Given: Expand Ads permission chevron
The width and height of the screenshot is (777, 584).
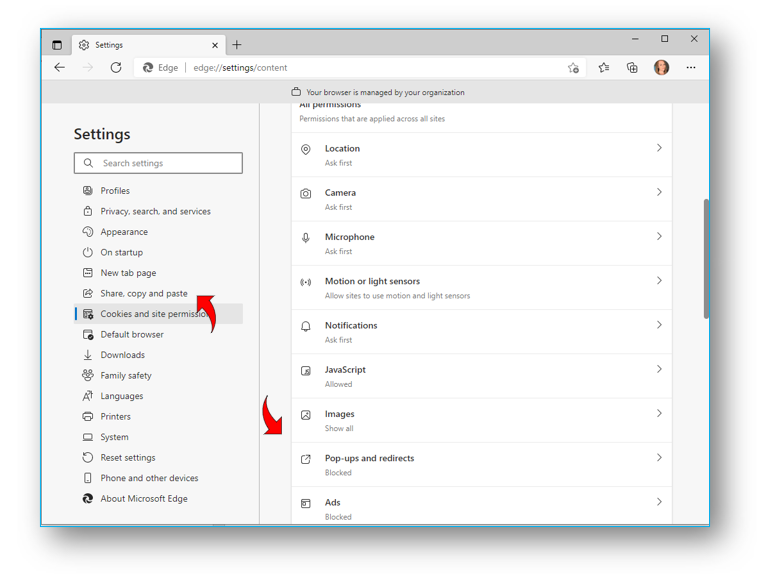Looking at the screenshot, I should tap(659, 502).
